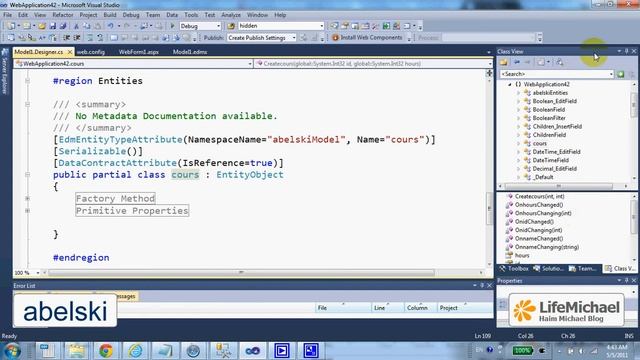Open Visual Studio taskbar icon

click(x=252, y=351)
